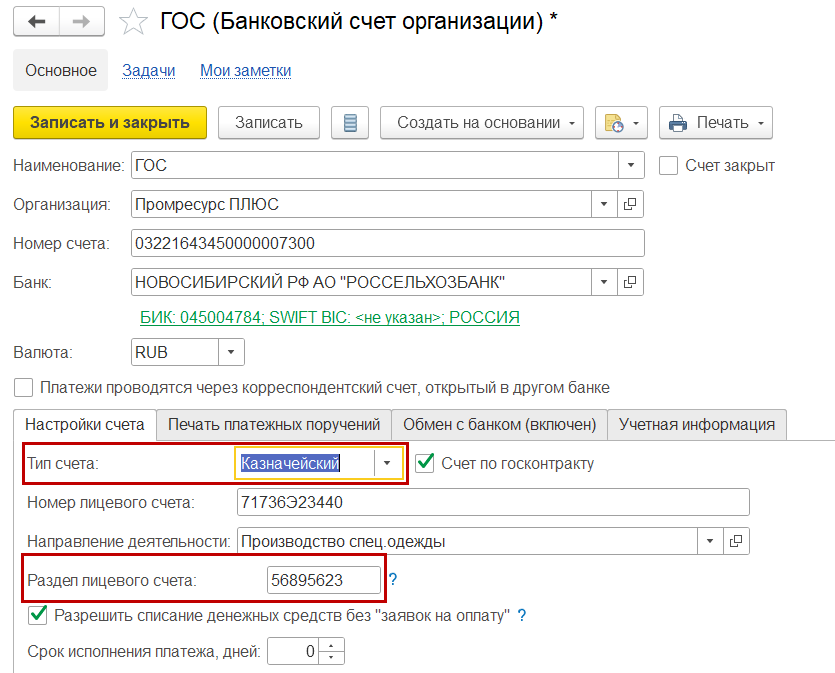Enable payments via correspondent account checkbox
This screenshot has height=673, width=835.
pos(23,387)
